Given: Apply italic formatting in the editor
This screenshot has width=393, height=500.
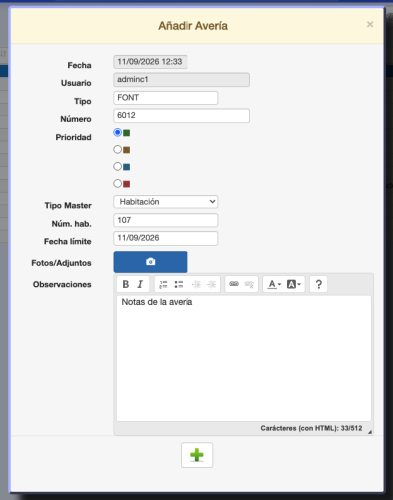Looking at the screenshot, I should pos(140,284).
